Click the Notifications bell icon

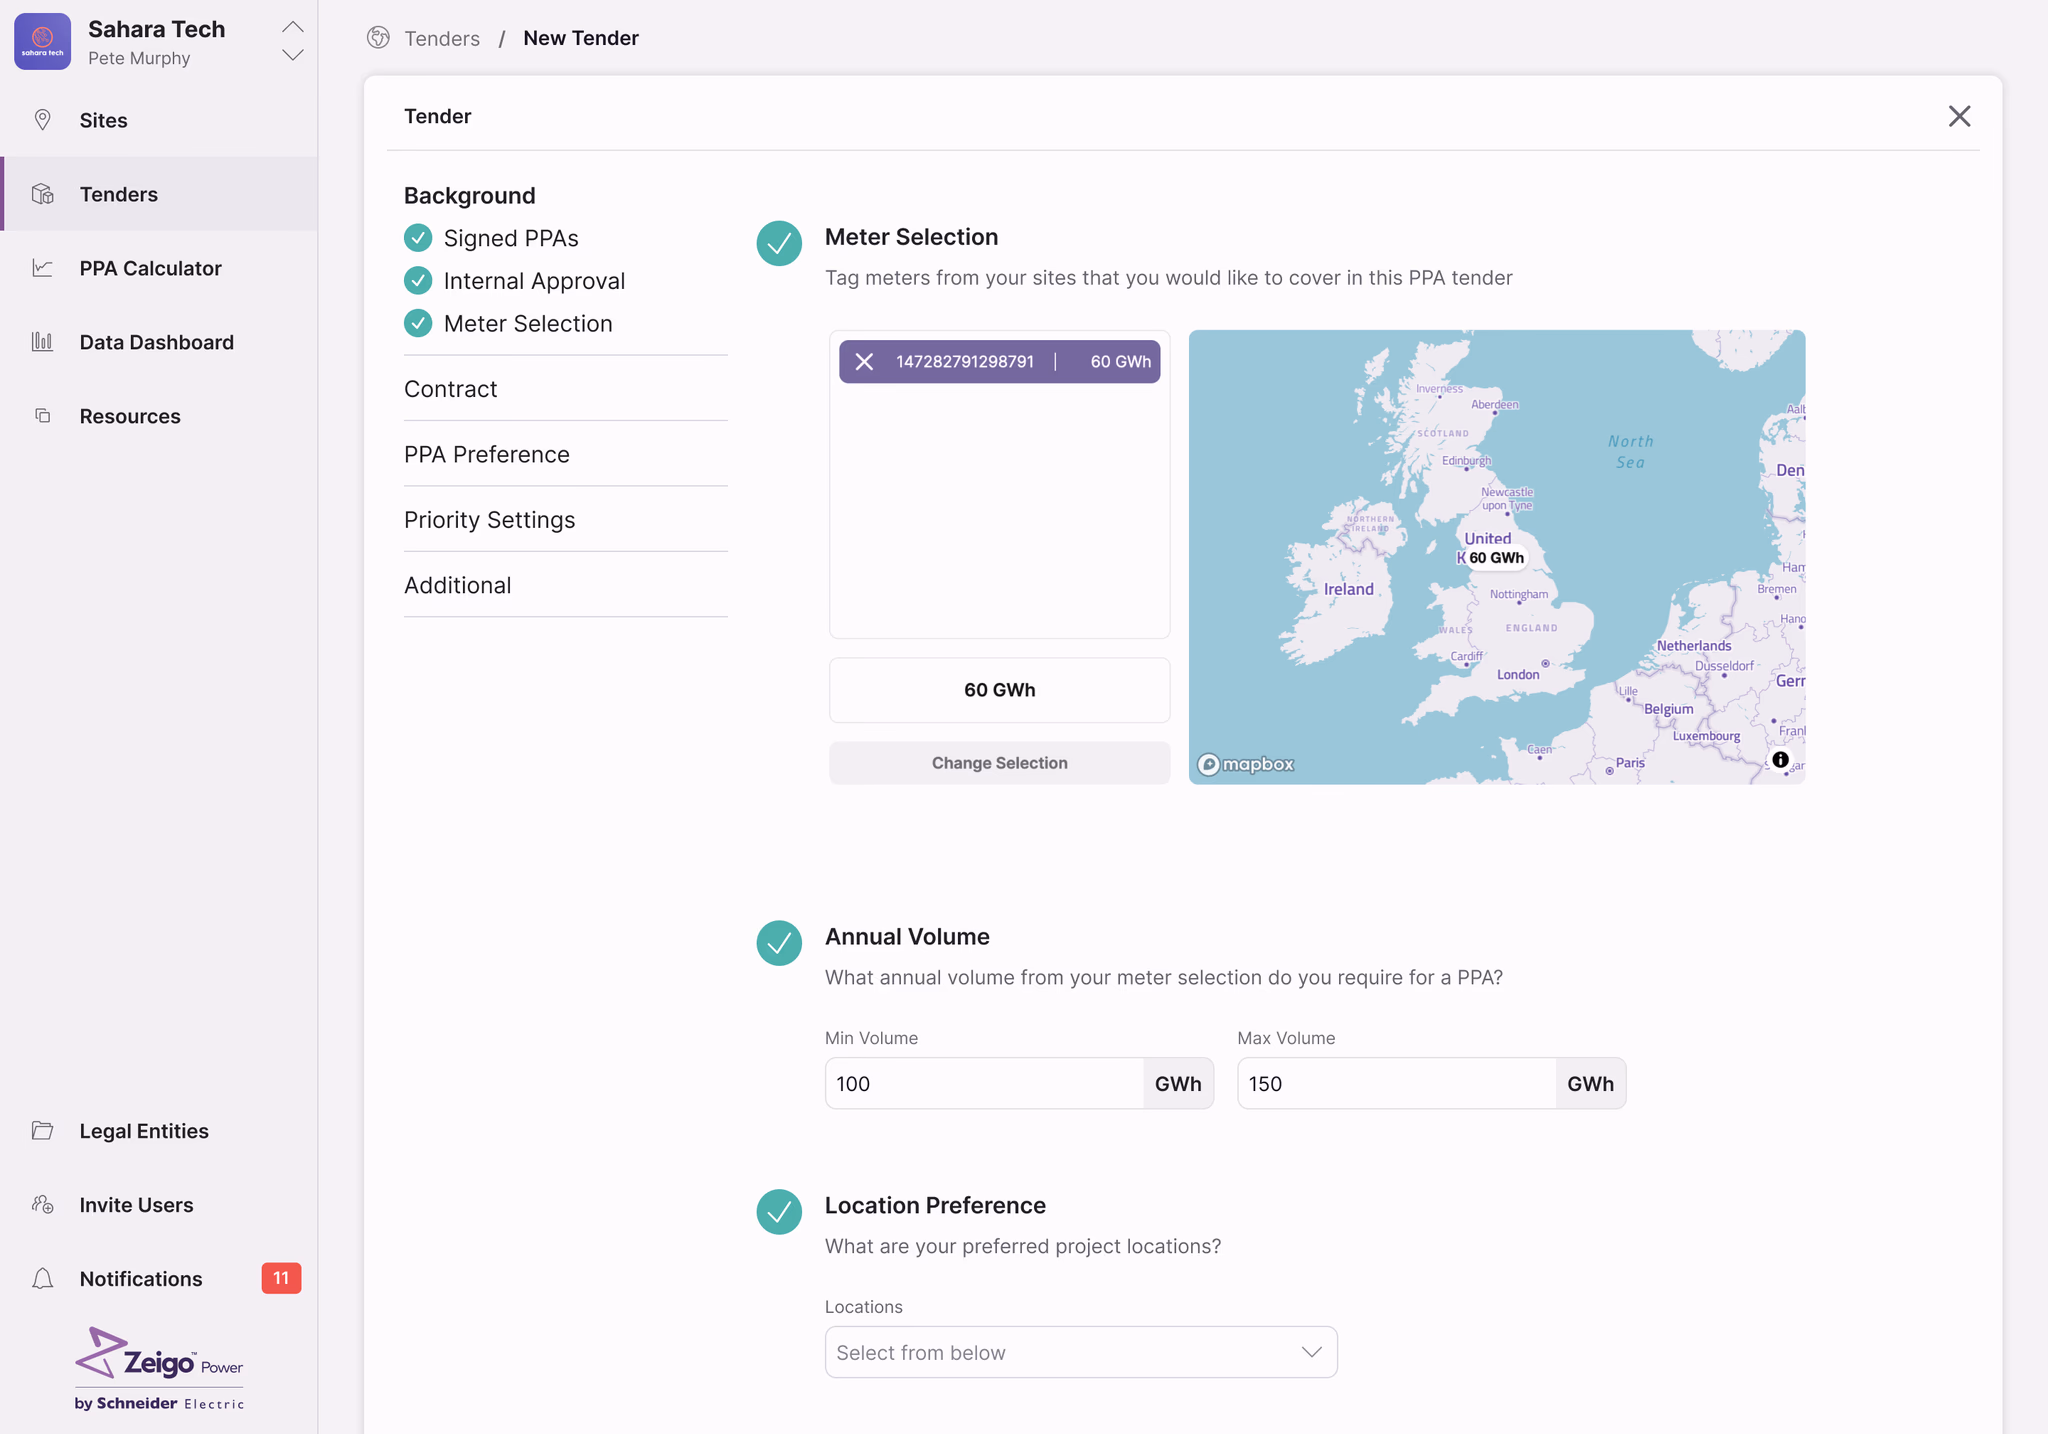point(42,1279)
